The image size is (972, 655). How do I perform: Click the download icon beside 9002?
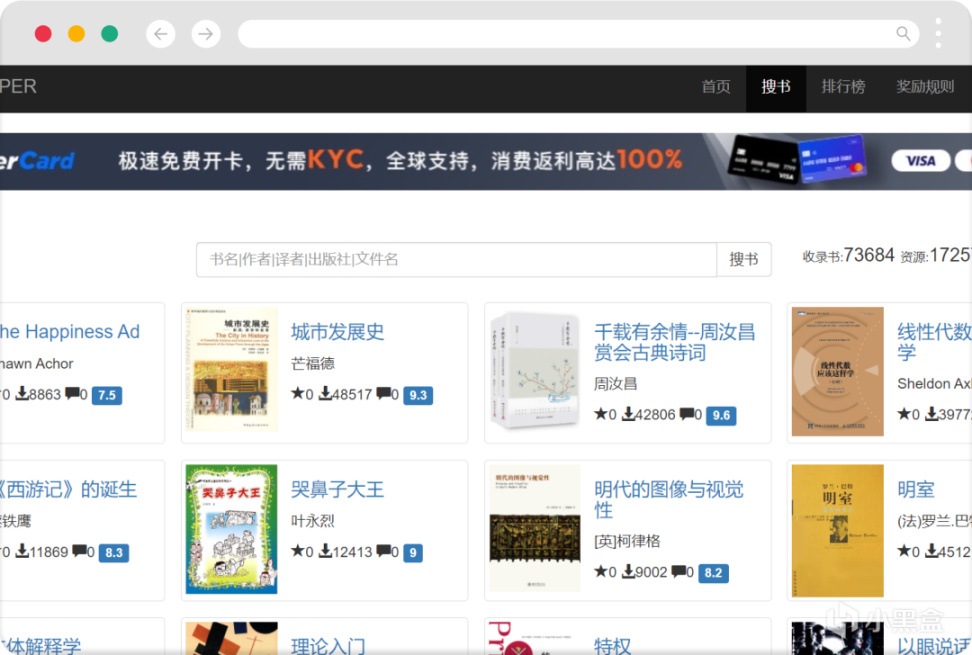point(628,571)
